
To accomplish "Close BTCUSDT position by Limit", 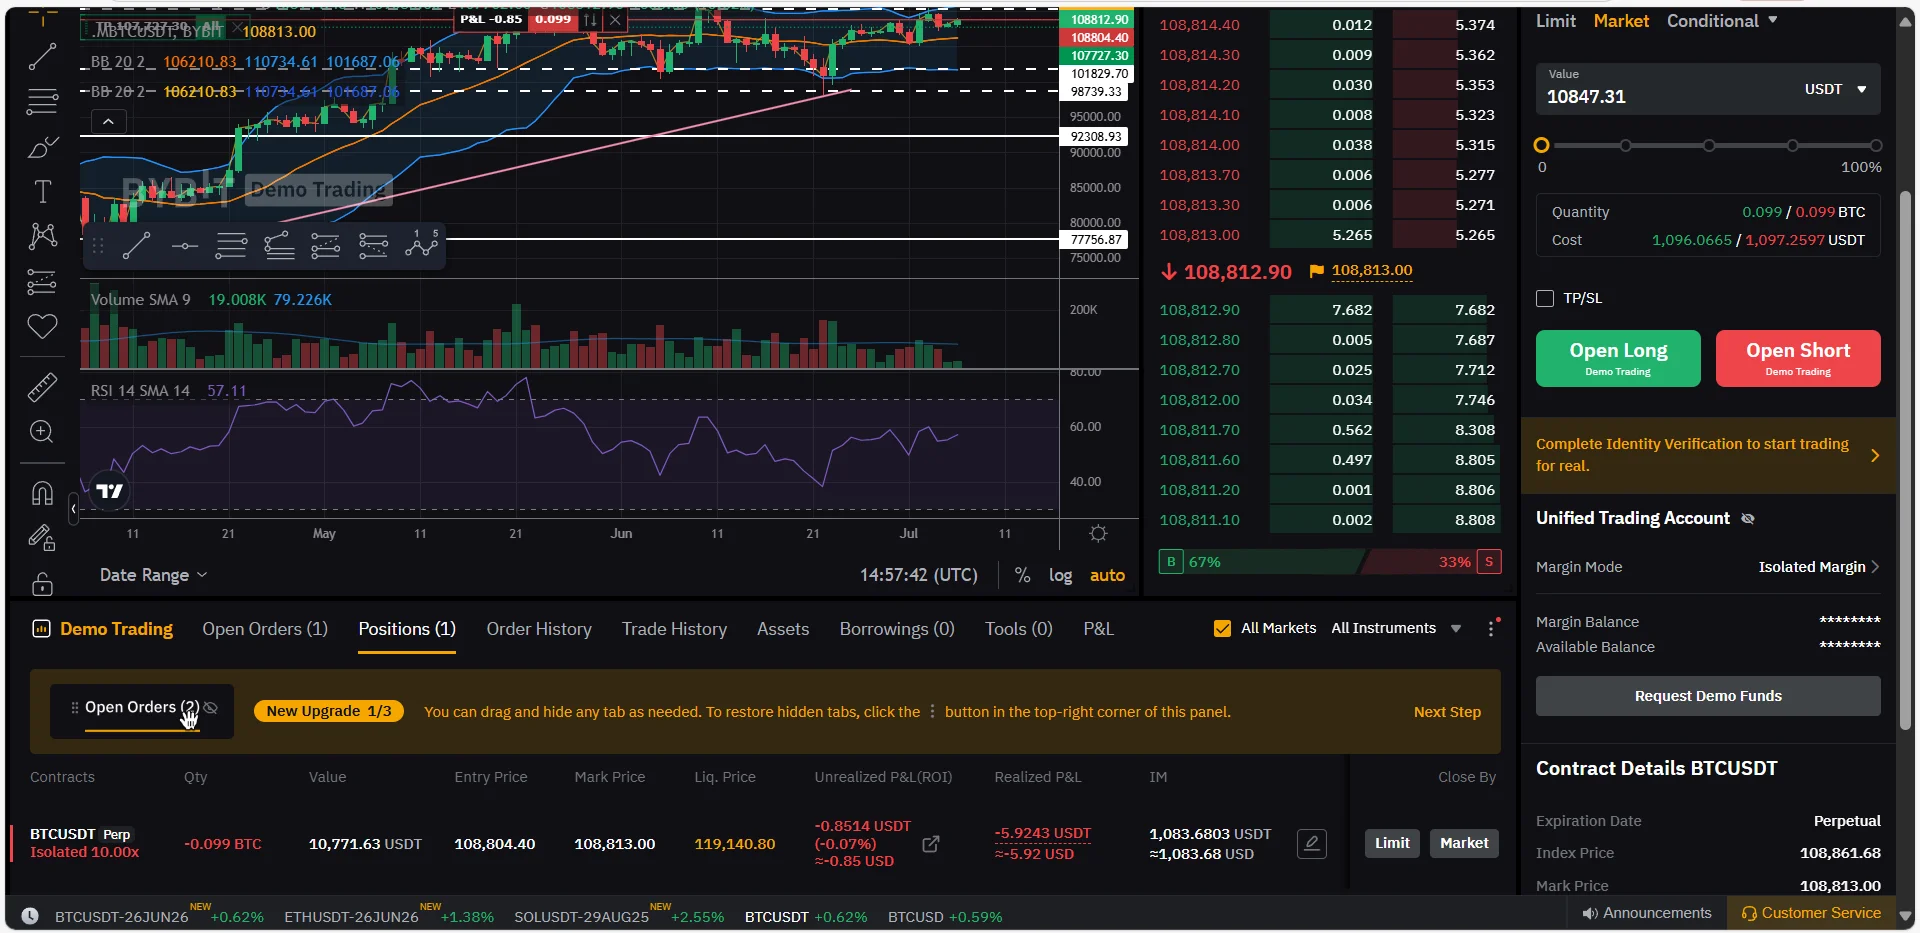I will [1392, 843].
